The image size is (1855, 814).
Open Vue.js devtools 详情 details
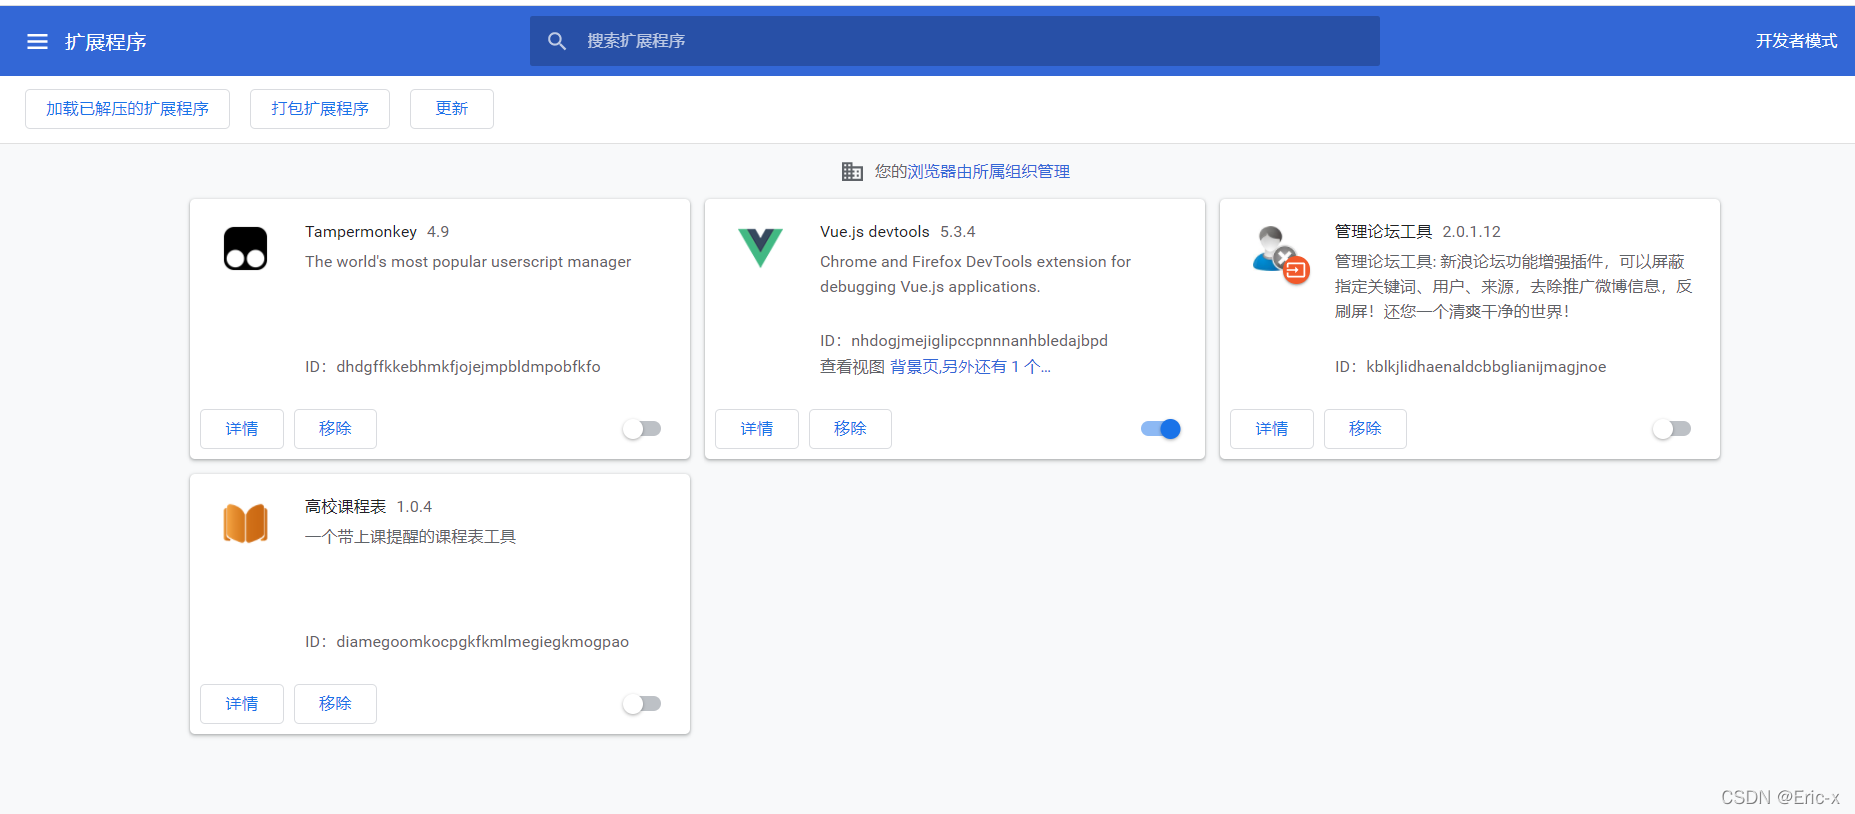[757, 429]
